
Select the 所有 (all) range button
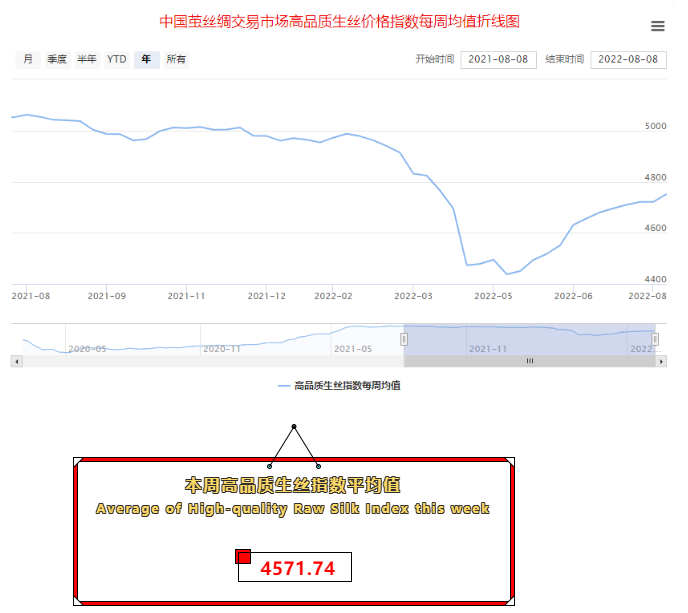coord(176,60)
